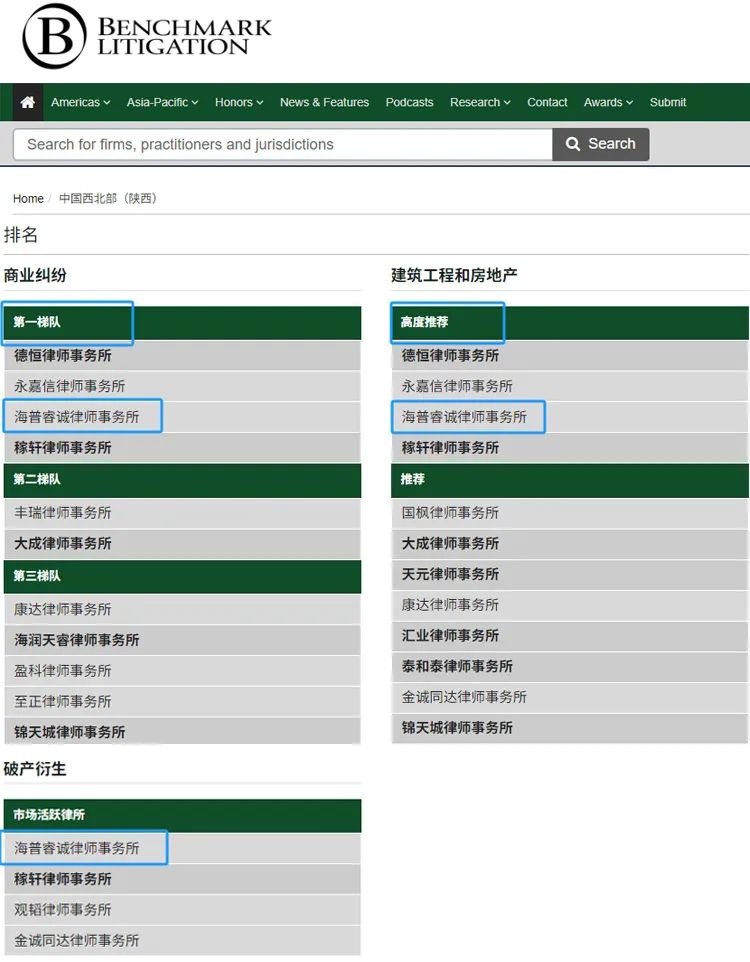Screen dimensions: 750x962
Task: Open the Submit page
Action: click(x=668, y=102)
